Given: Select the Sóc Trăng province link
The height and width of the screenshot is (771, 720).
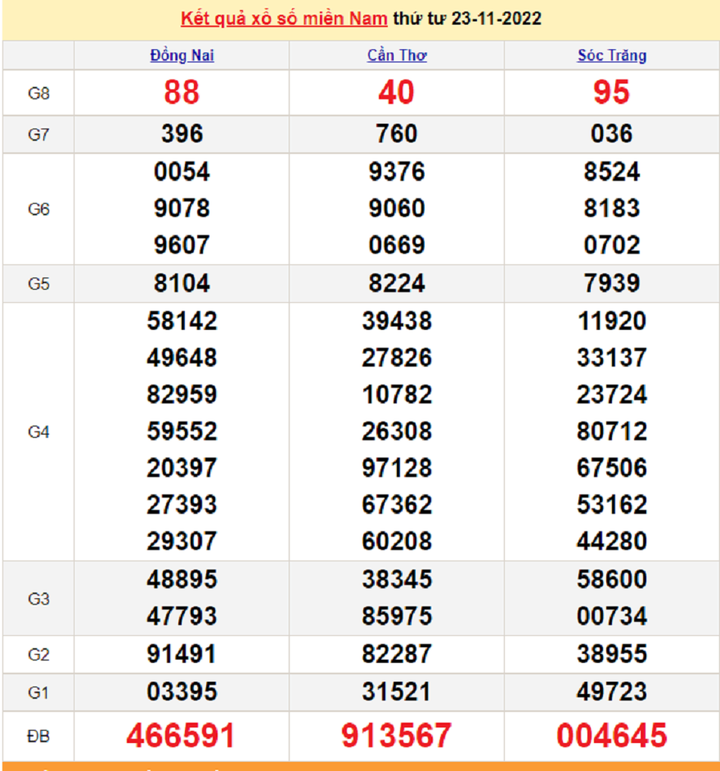Looking at the screenshot, I should click(611, 55).
